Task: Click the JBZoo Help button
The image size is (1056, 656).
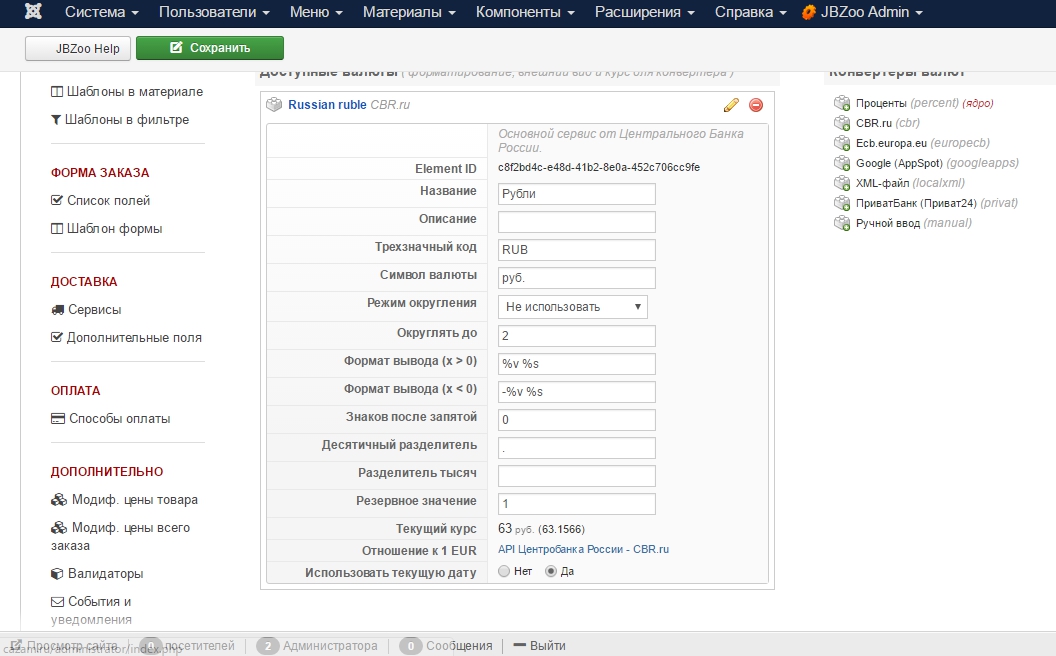Action: coord(78,48)
